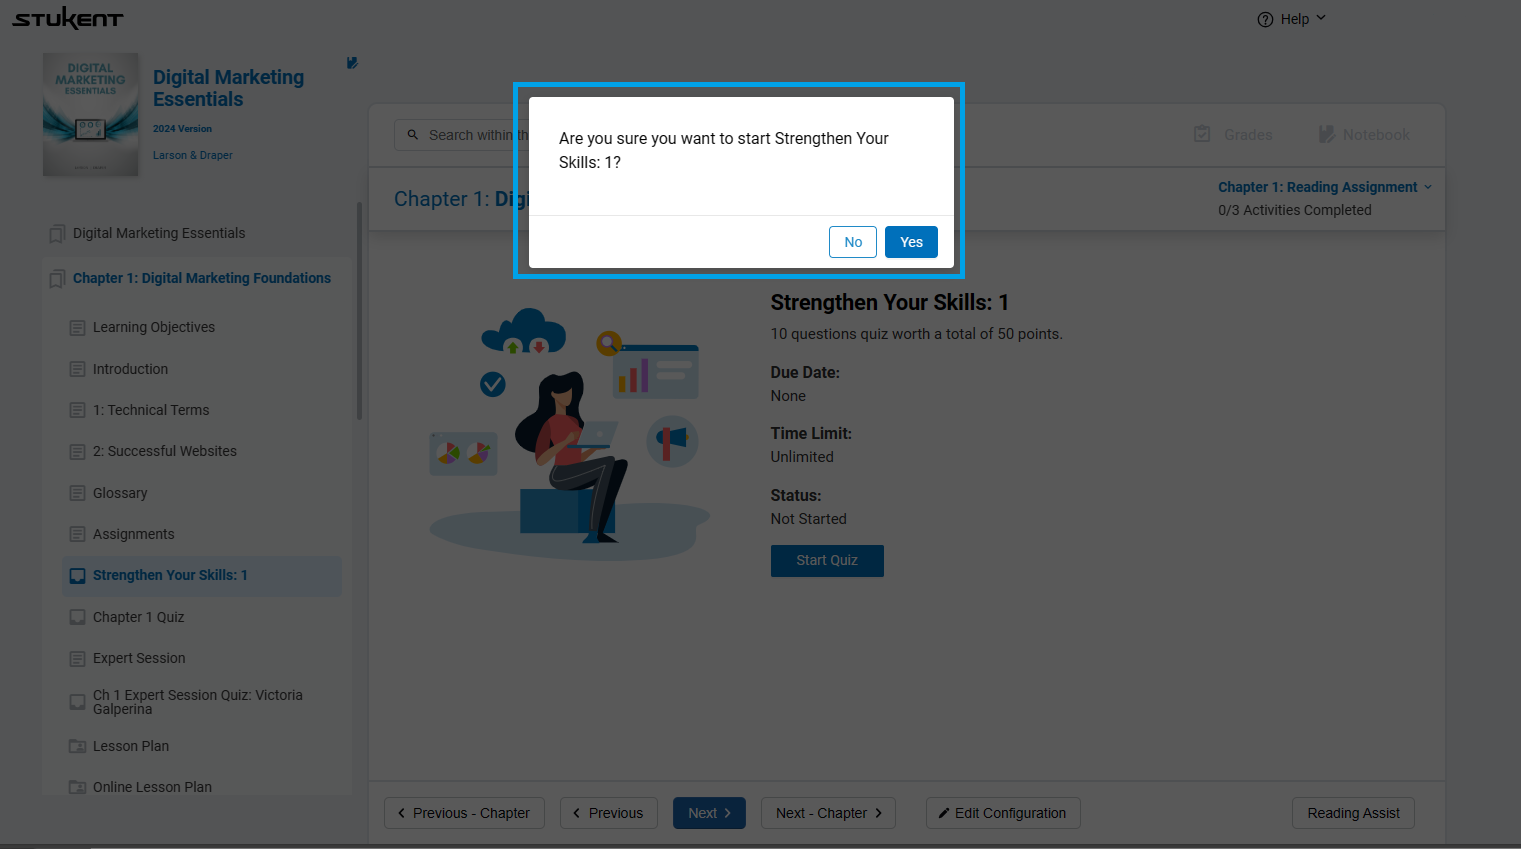Image resolution: width=1521 pixels, height=849 pixels.
Task: Open Chapter 1: Digital Marketing Foundations
Action: click(x=202, y=278)
